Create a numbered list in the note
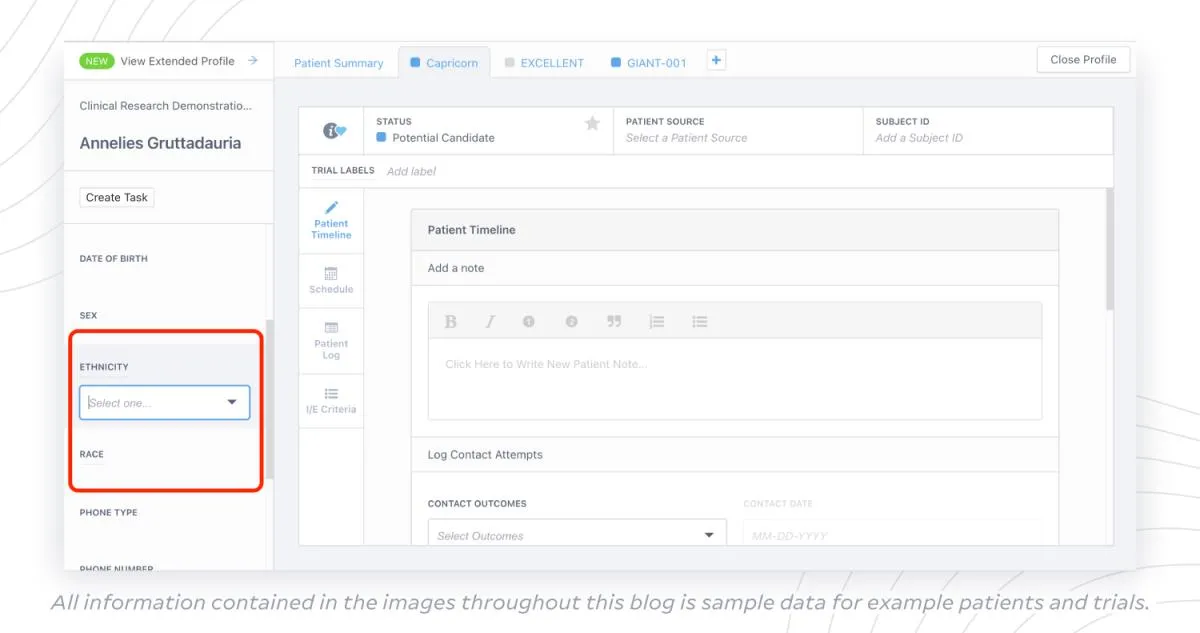This screenshot has width=1200, height=633. click(x=657, y=321)
